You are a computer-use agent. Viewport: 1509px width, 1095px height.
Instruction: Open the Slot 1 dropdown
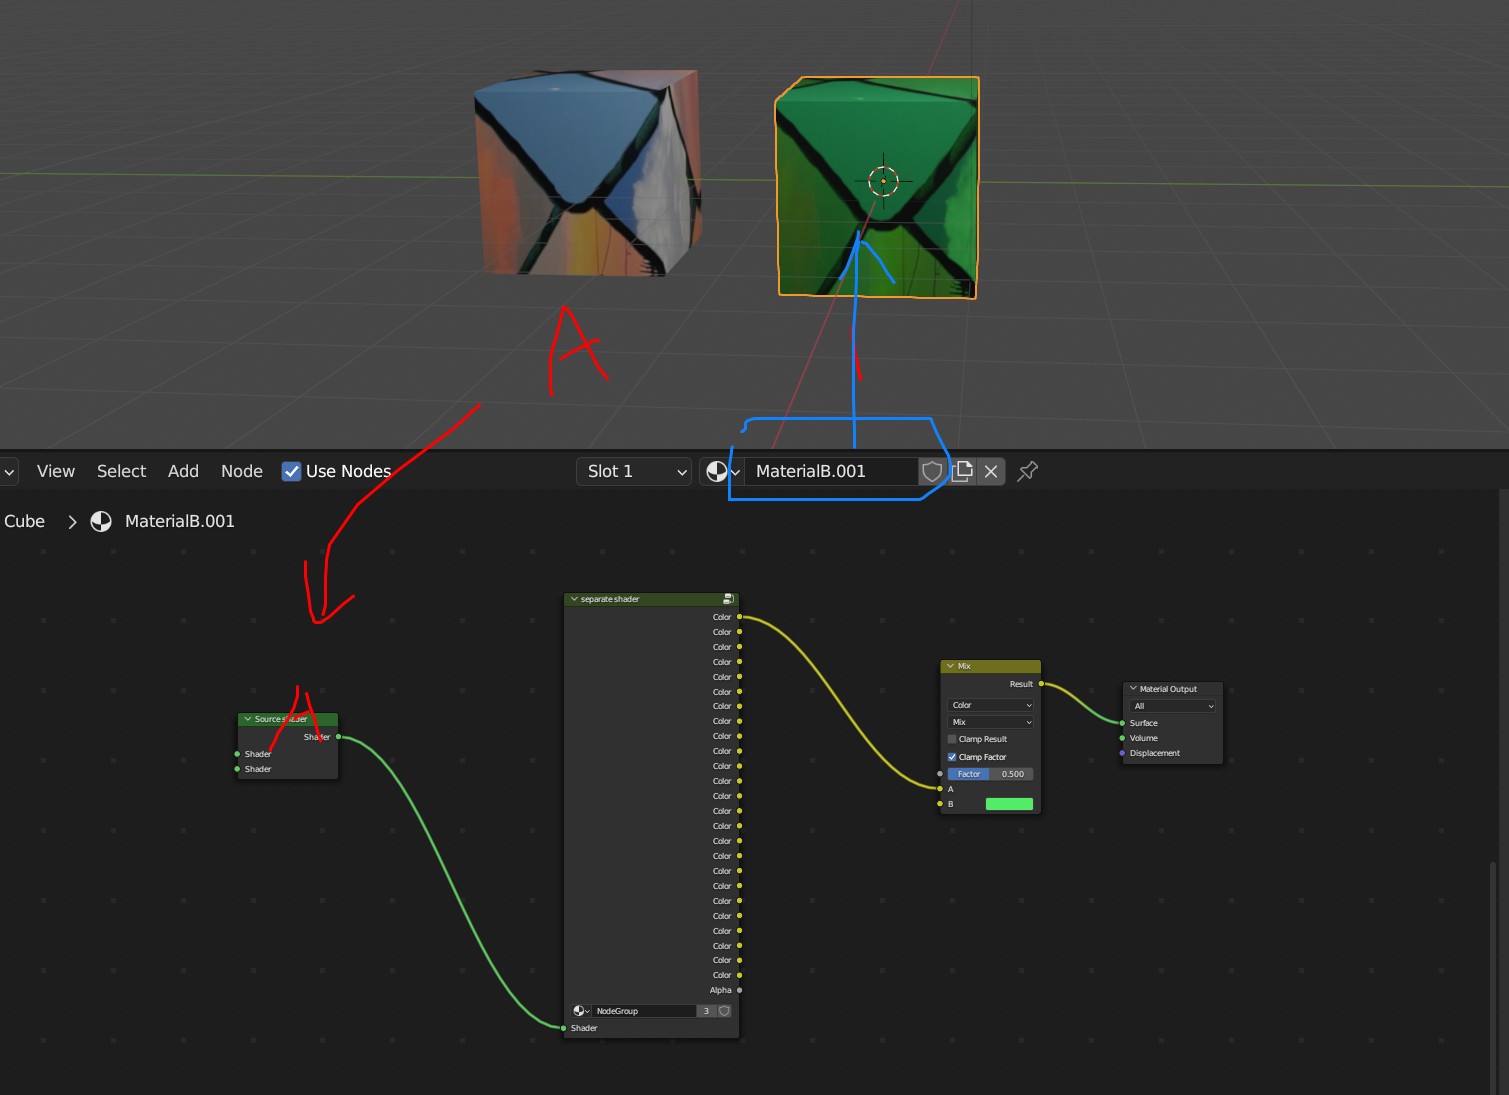634,471
